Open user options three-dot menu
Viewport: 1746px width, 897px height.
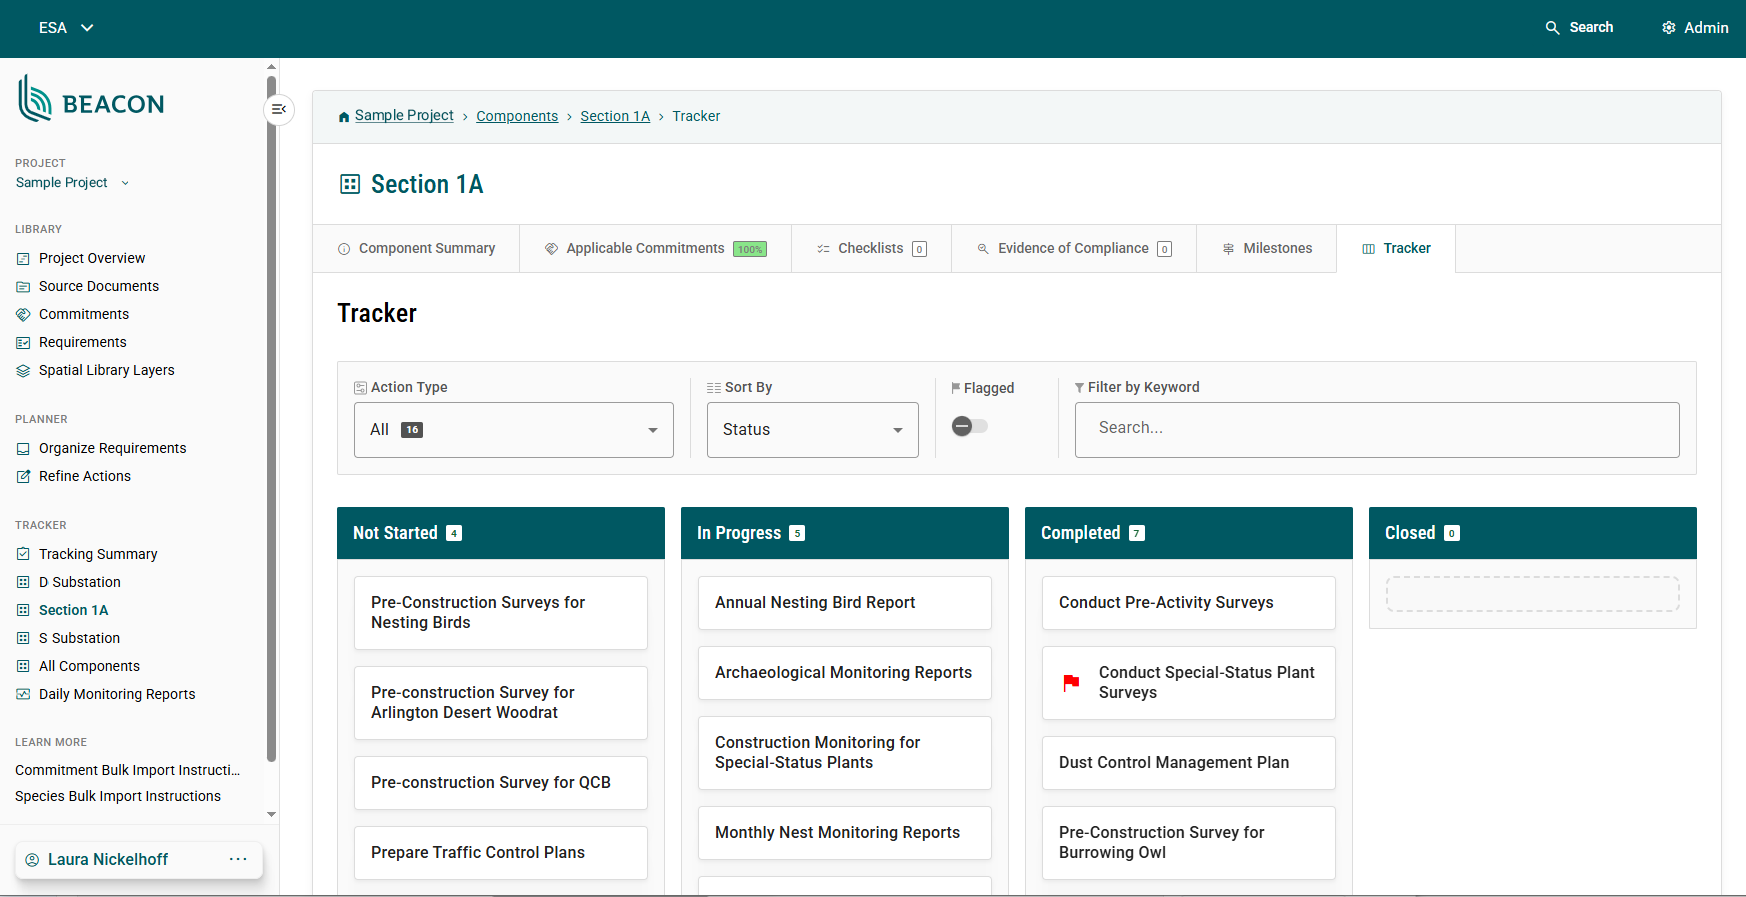tap(238, 859)
